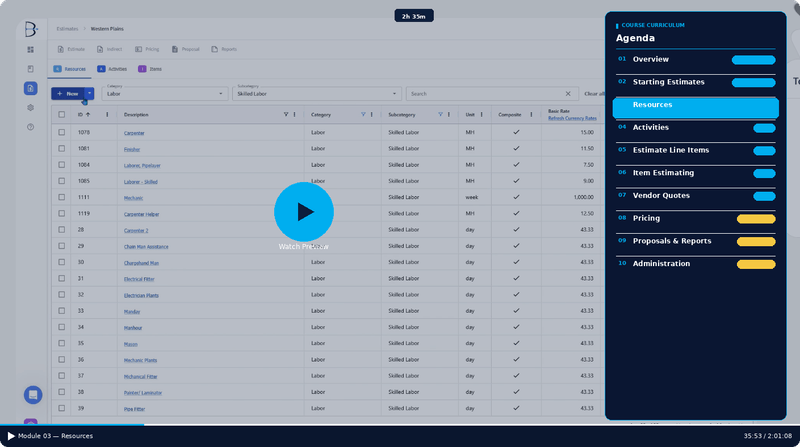Select Starting Estimates in the Agenda
The width and height of the screenshot is (800, 447).
click(x=695, y=82)
